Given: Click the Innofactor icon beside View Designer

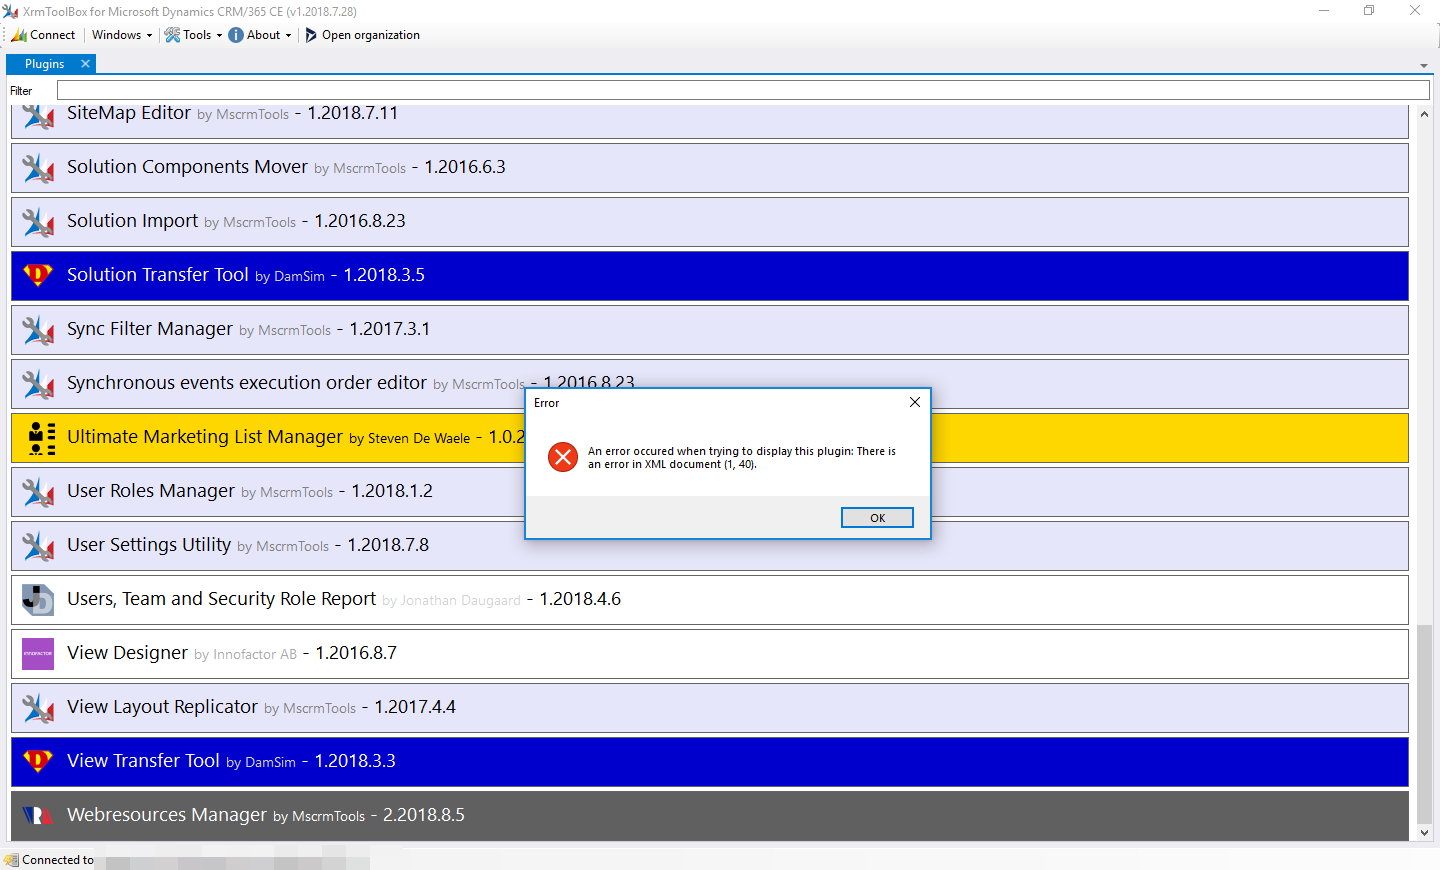Looking at the screenshot, I should click(37, 653).
